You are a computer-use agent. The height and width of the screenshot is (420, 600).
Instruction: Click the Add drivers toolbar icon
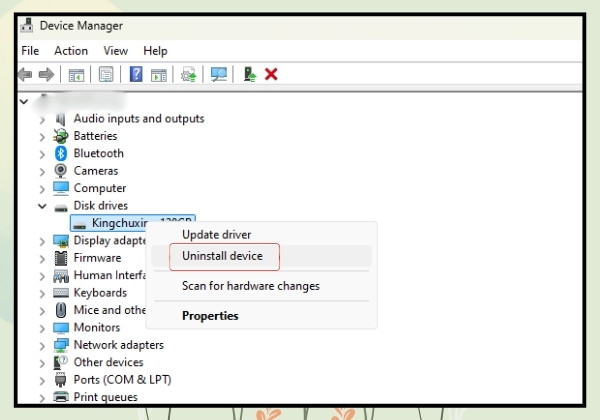(x=250, y=74)
